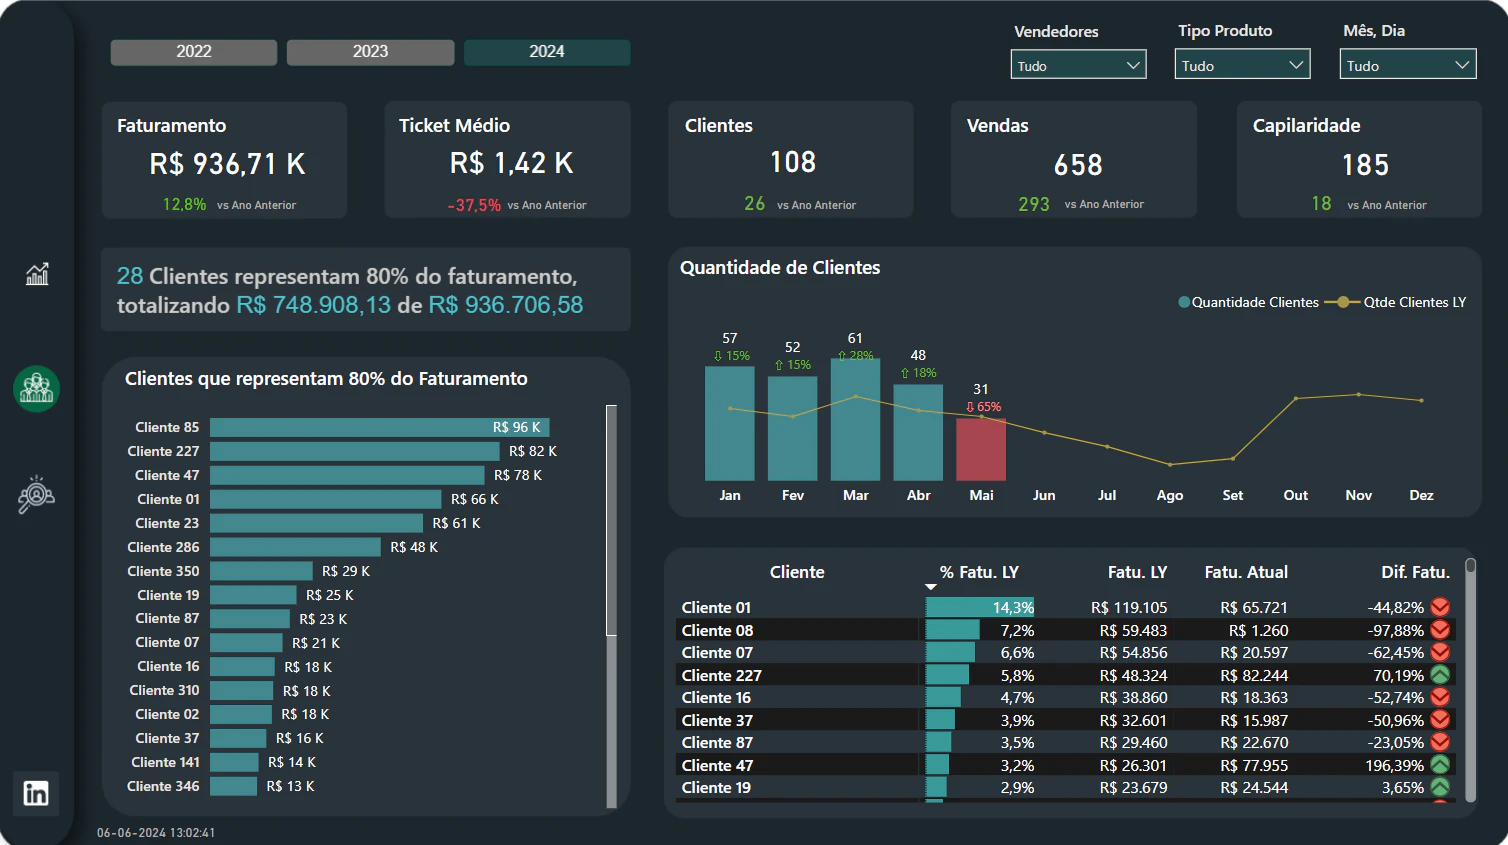Open the LinkedIn icon in sidebar
1508x845 pixels.
(36, 794)
